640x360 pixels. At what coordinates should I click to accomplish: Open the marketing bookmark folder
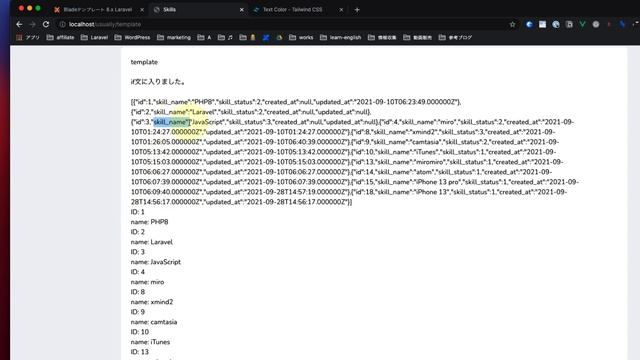click(174, 38)
